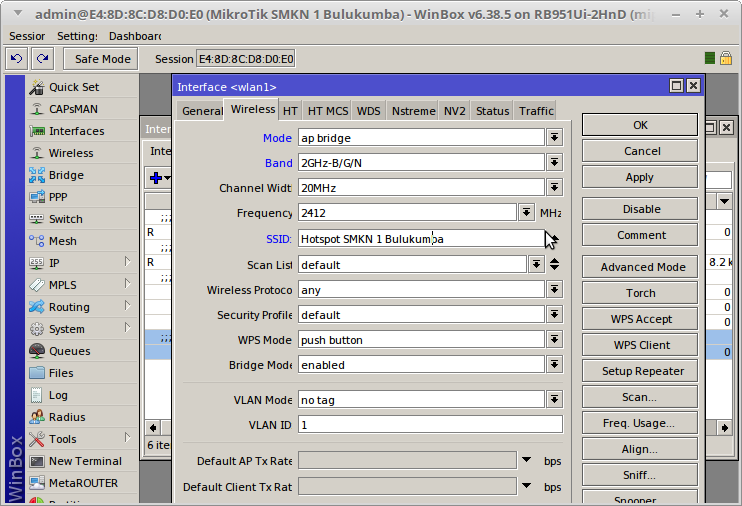Viewport: 742px width, 506px height.
Task: Switch to the HT tab
Action: pyautogui.click(x=290, y=111)
